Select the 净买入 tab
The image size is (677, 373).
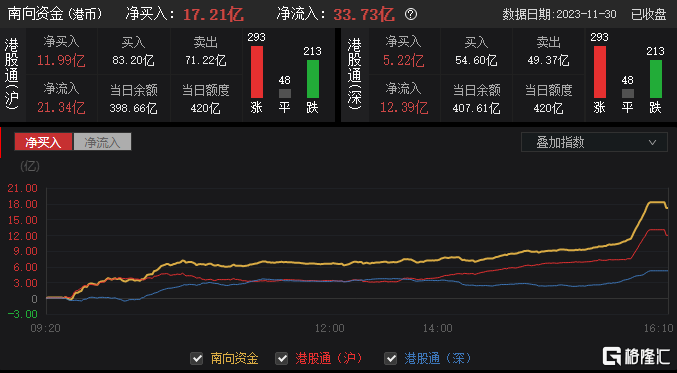[x=44, y=142]
